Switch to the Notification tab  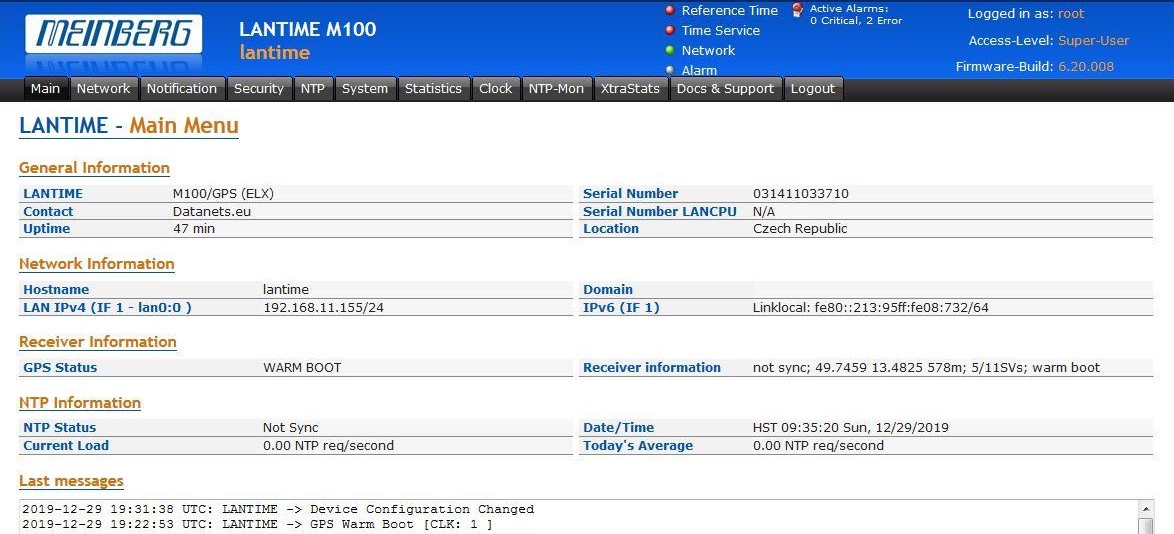point(182,88)
